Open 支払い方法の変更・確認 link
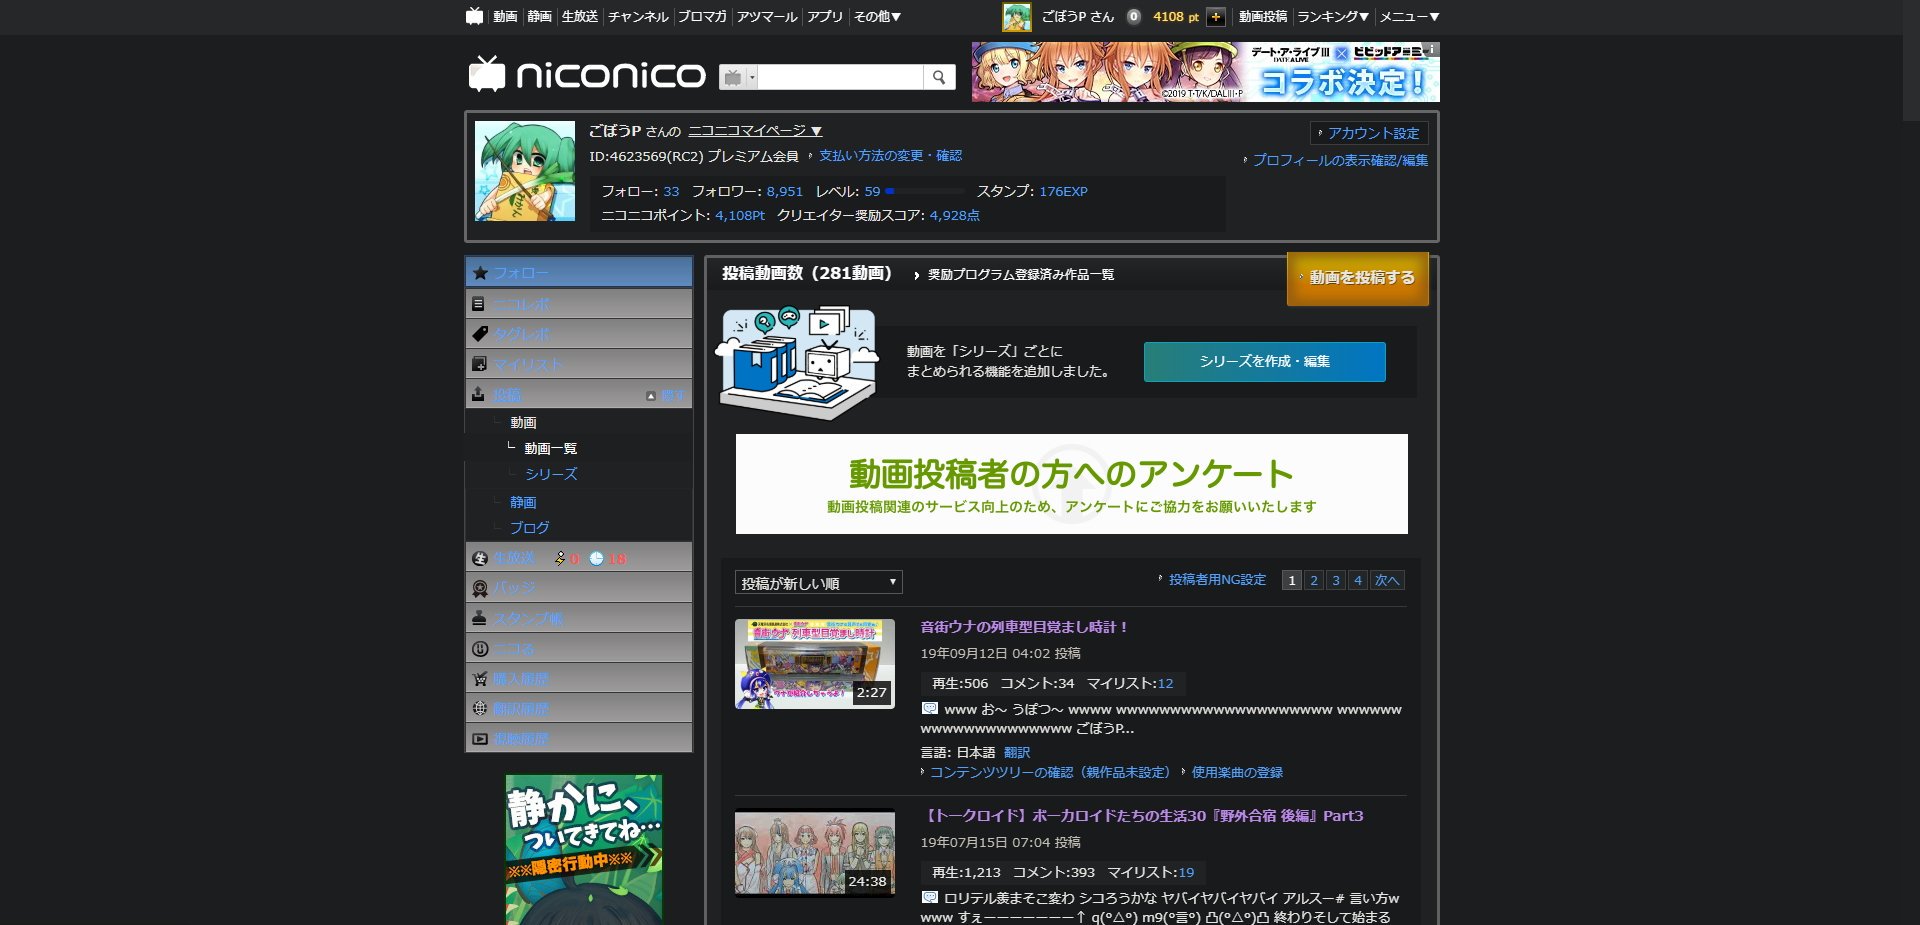The image size is (1920, 925). point(890,156)
